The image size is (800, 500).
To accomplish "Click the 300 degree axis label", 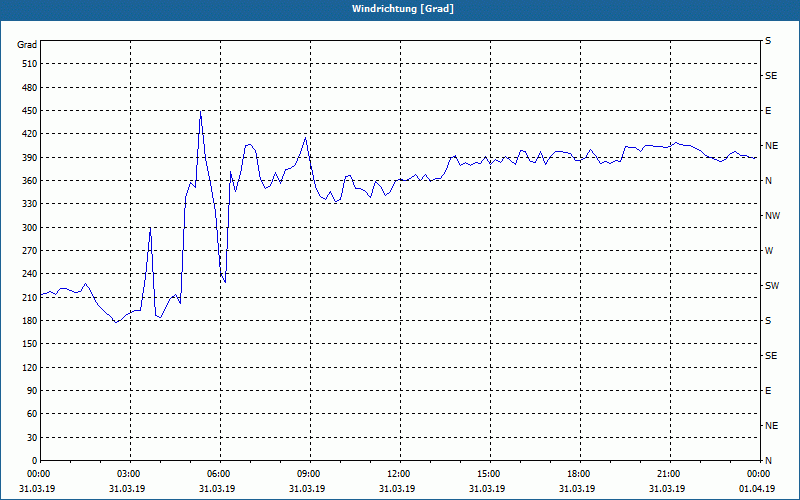I will coord(30,228).
